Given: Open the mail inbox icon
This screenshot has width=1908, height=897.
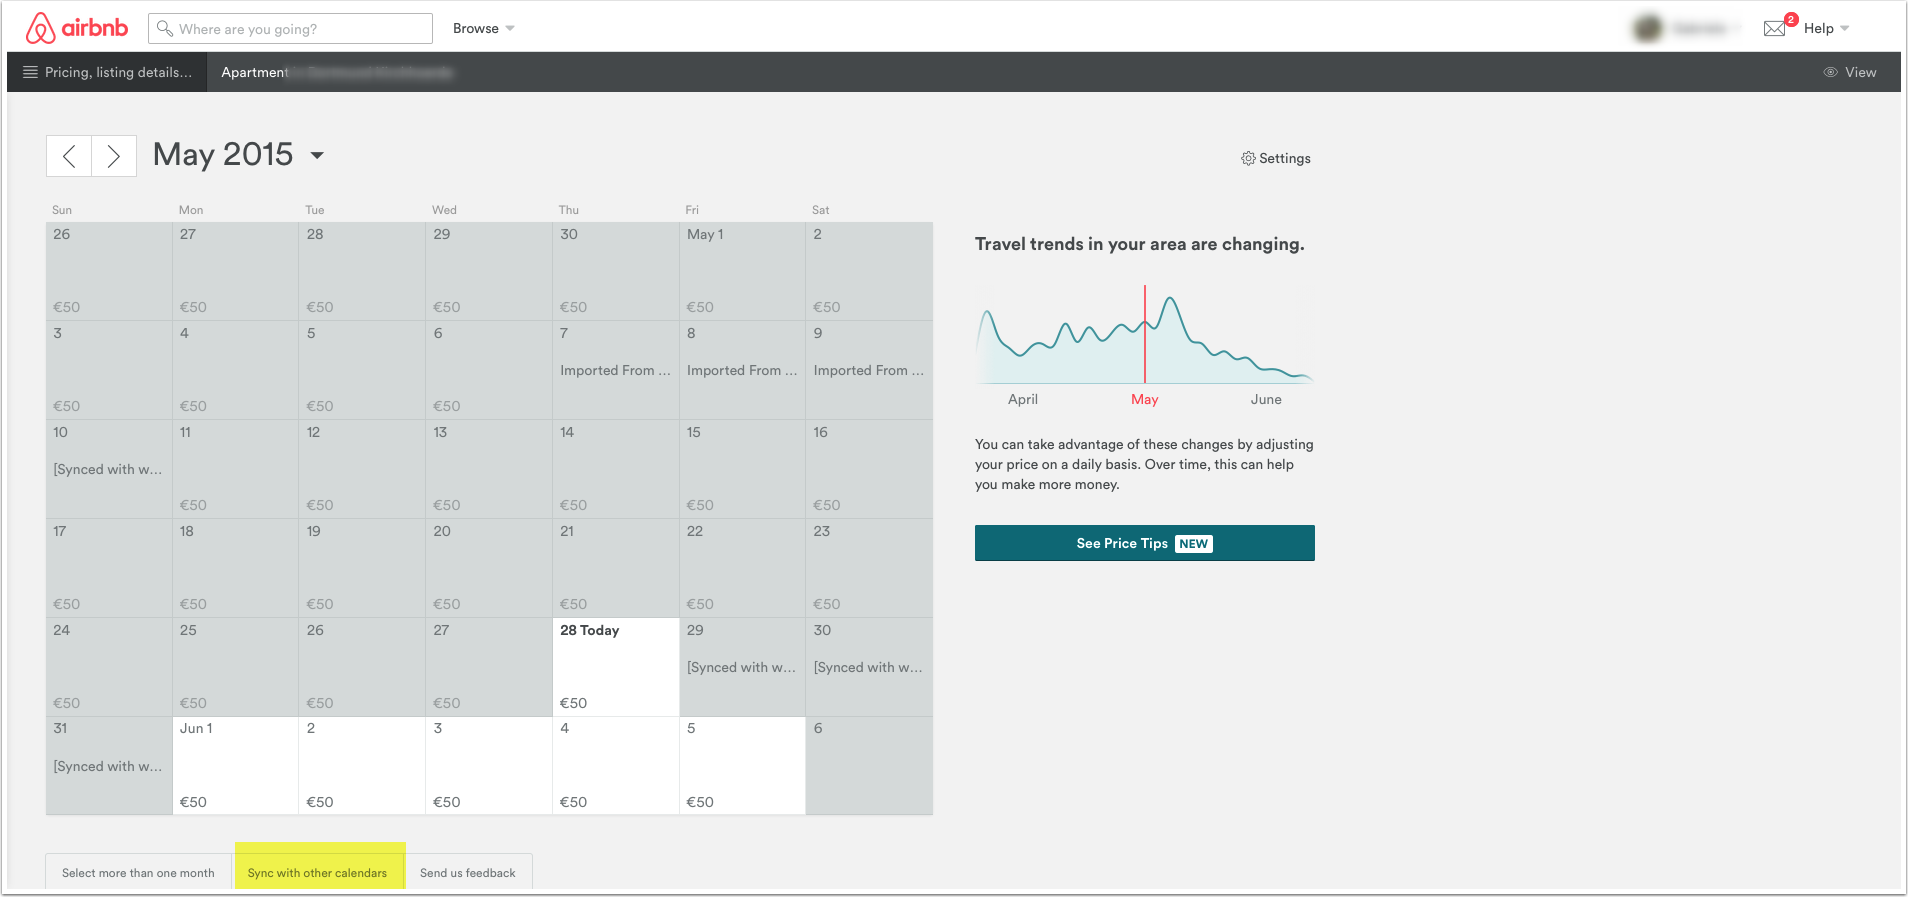Looking at the screenshot, I should click(1775, 28).
